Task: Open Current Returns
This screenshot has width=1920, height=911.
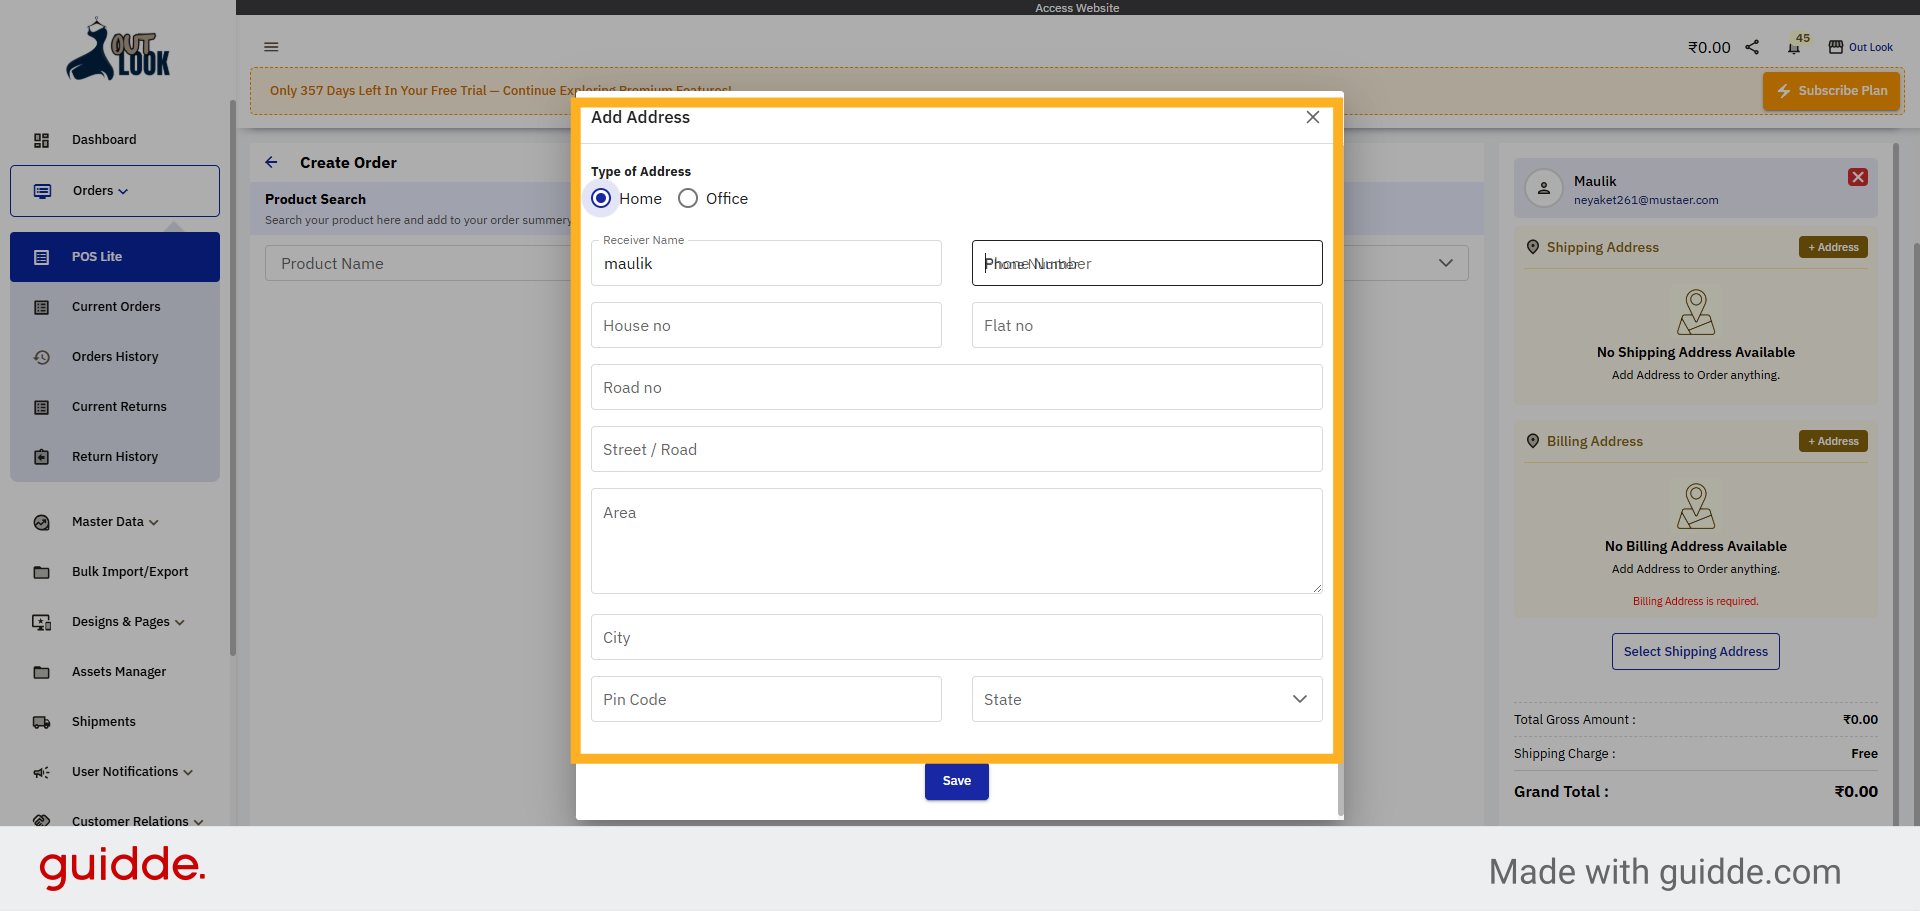Action: click(x=119, y=406)
